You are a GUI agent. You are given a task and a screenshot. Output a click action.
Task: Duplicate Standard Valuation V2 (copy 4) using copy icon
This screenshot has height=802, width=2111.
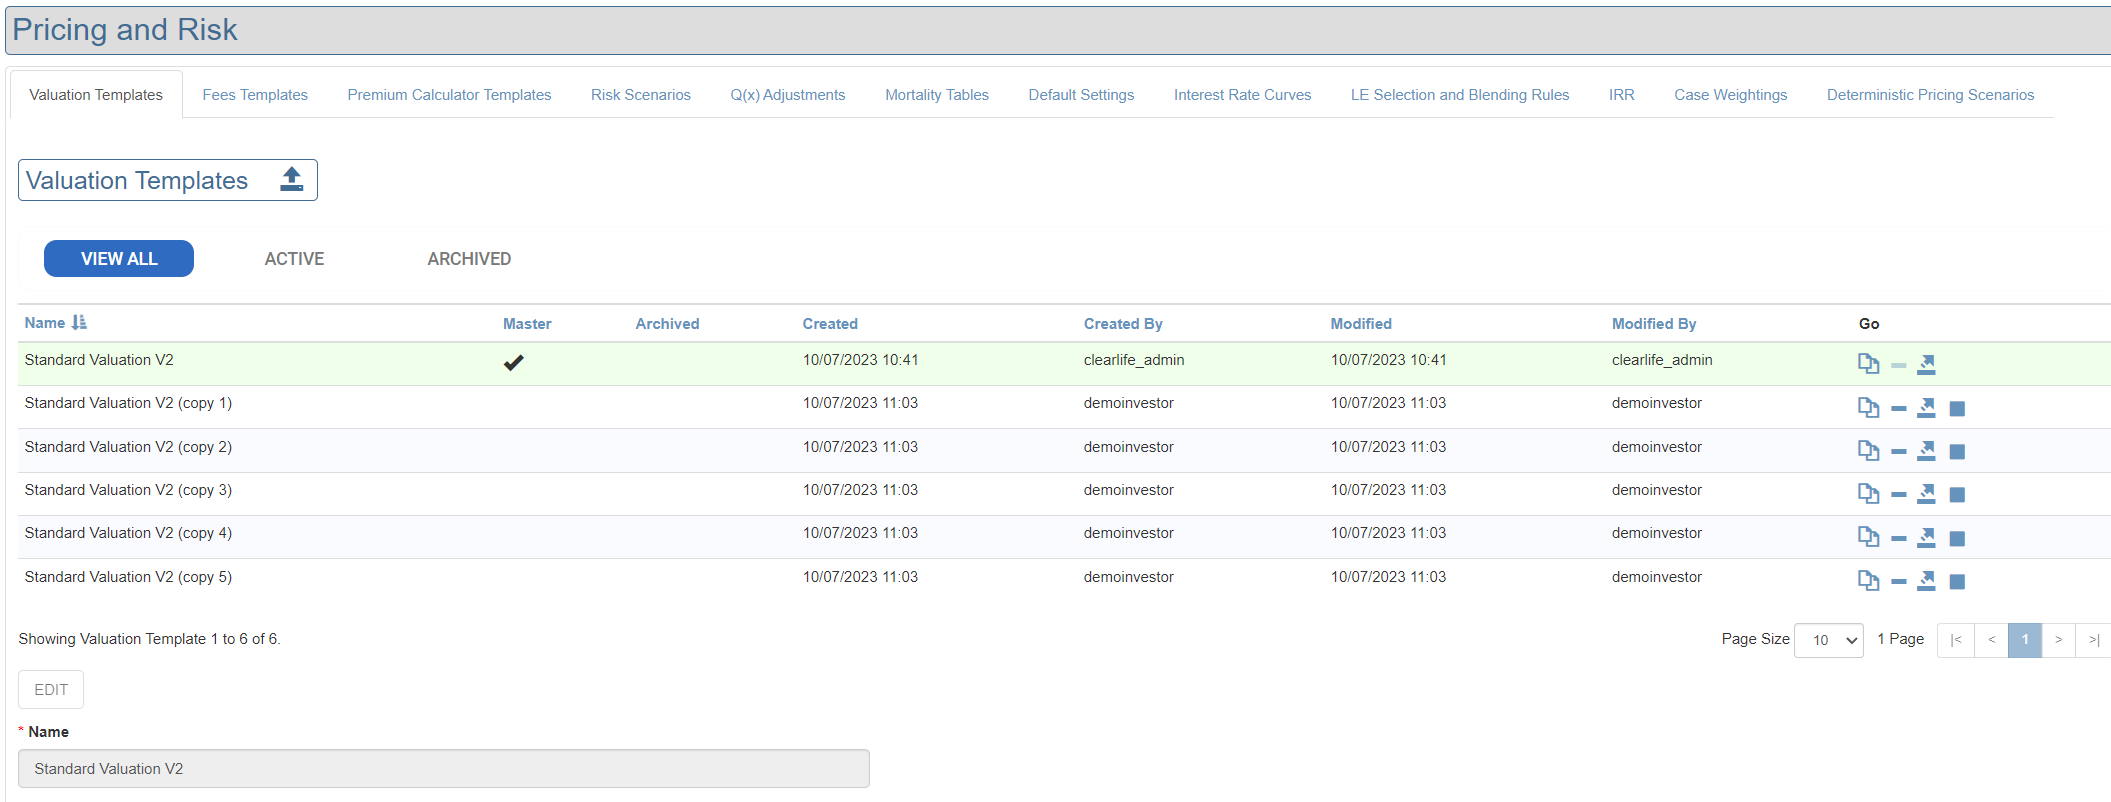(x=1867, y=538)
